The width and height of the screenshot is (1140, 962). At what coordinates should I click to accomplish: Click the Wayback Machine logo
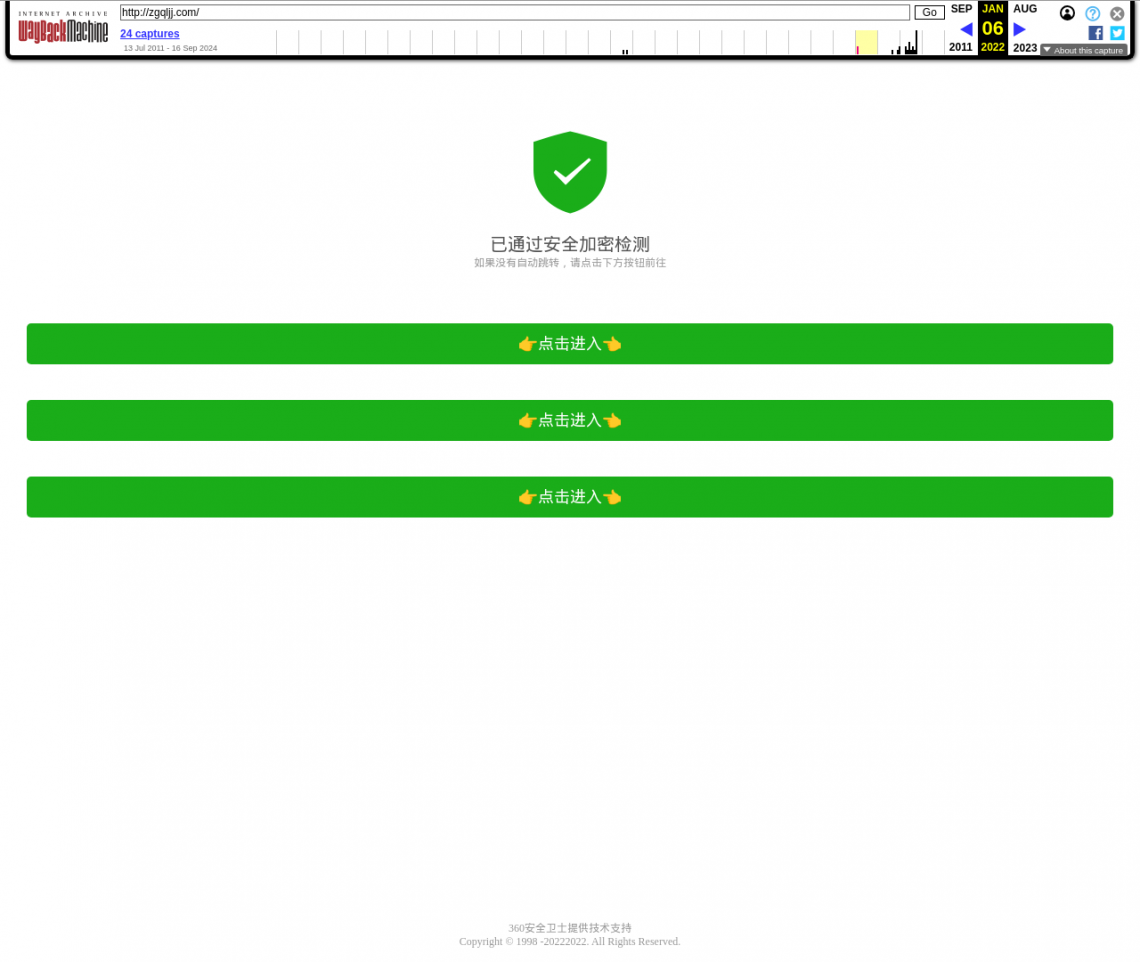(63, 29)
